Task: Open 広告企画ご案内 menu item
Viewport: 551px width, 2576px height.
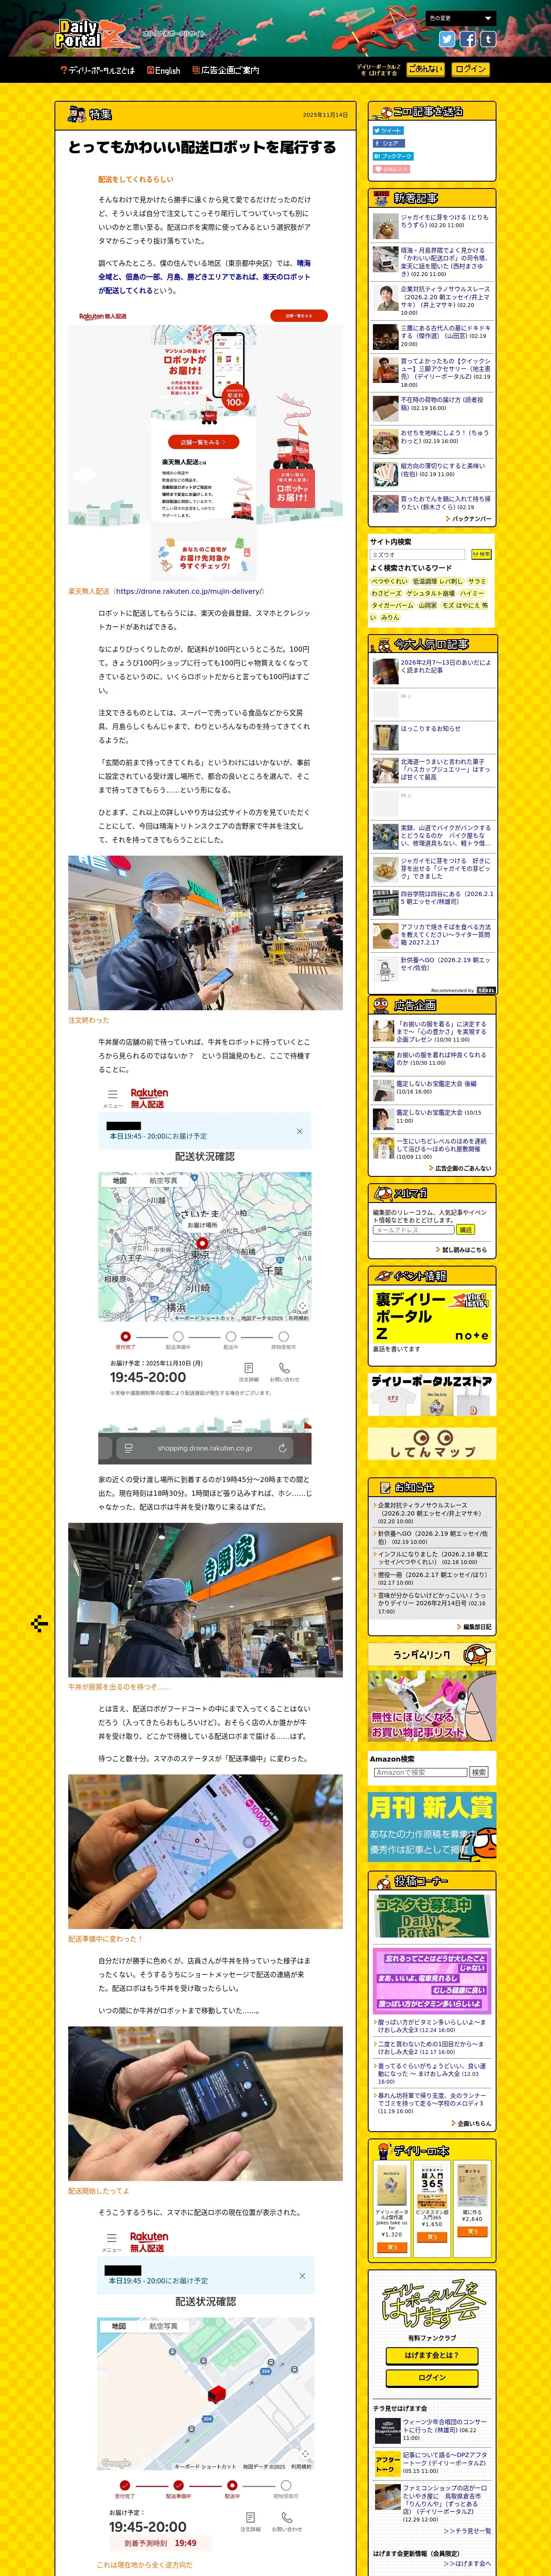Action: (226, 71)
